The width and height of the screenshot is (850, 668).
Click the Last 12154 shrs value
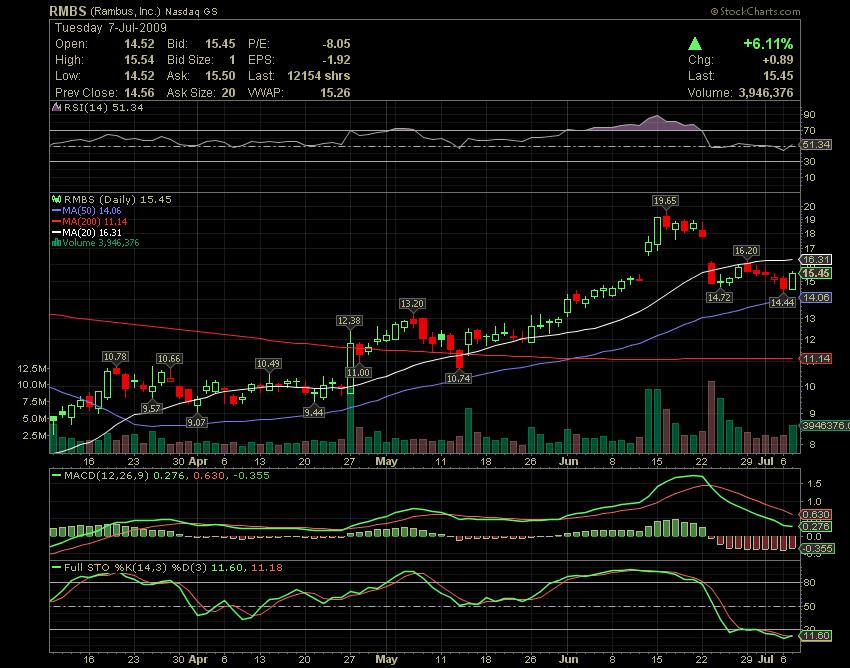coord(319,76)
